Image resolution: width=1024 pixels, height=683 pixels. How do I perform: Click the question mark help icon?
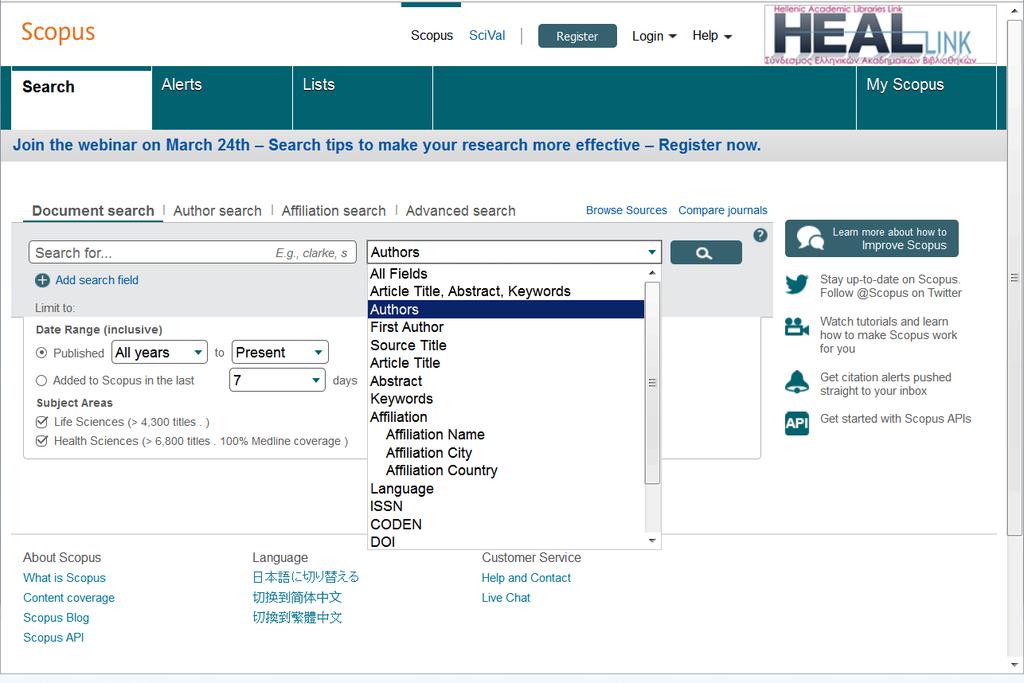760,235
